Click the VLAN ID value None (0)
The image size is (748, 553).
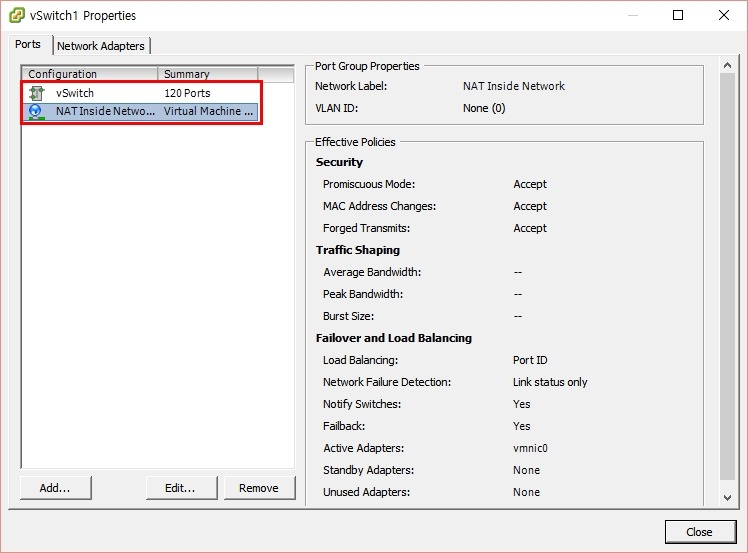tap(484, 108)
